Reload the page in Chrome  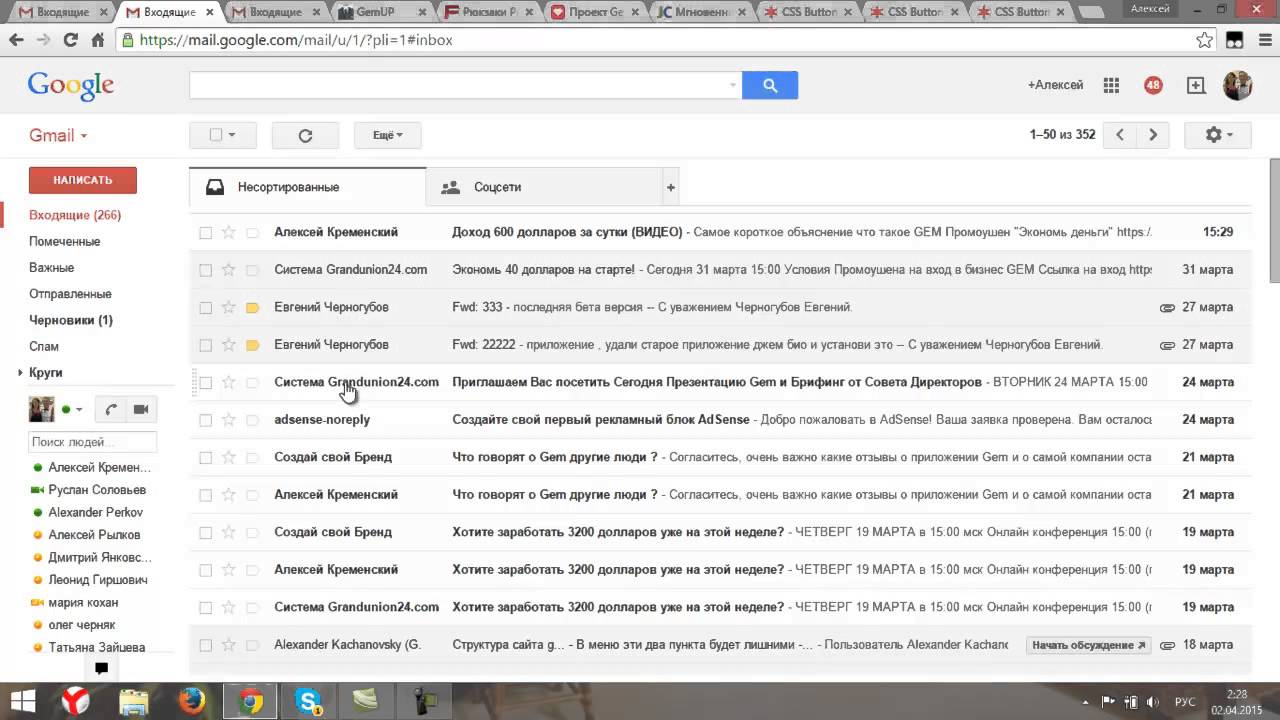click(70, 40)
